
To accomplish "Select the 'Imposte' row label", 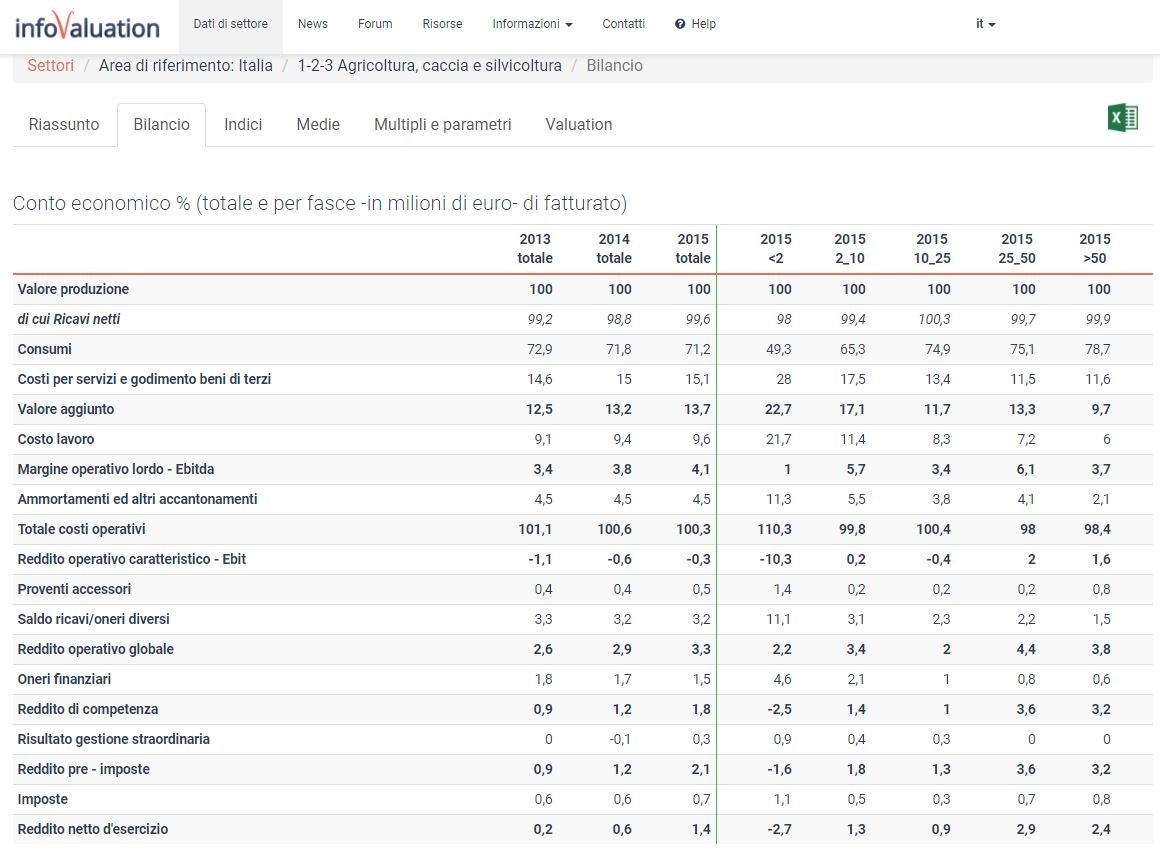I will 42,799.
